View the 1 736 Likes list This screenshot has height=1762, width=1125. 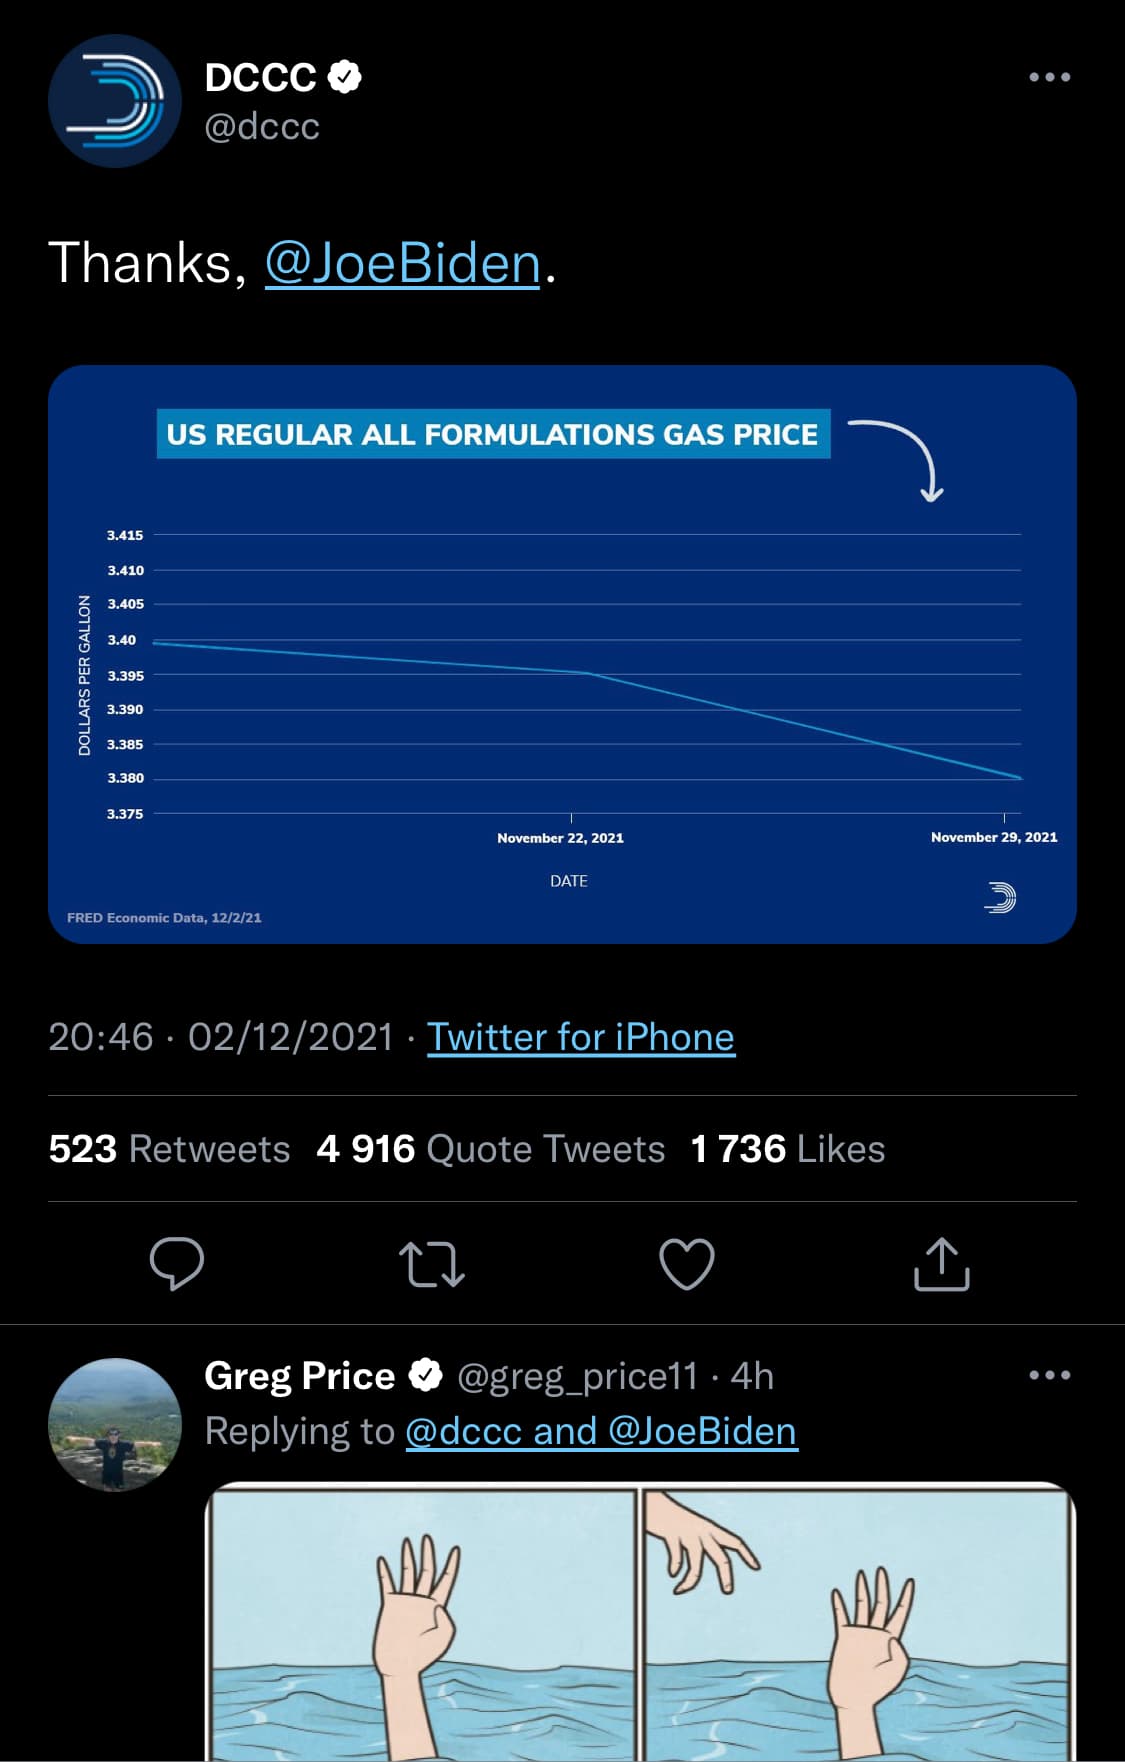[x=787, y=1149]
